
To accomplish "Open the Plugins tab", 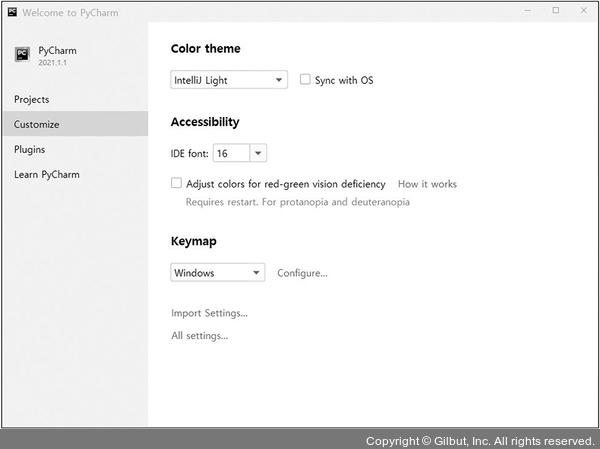I will pyautogui.click(x=29, y=150).
